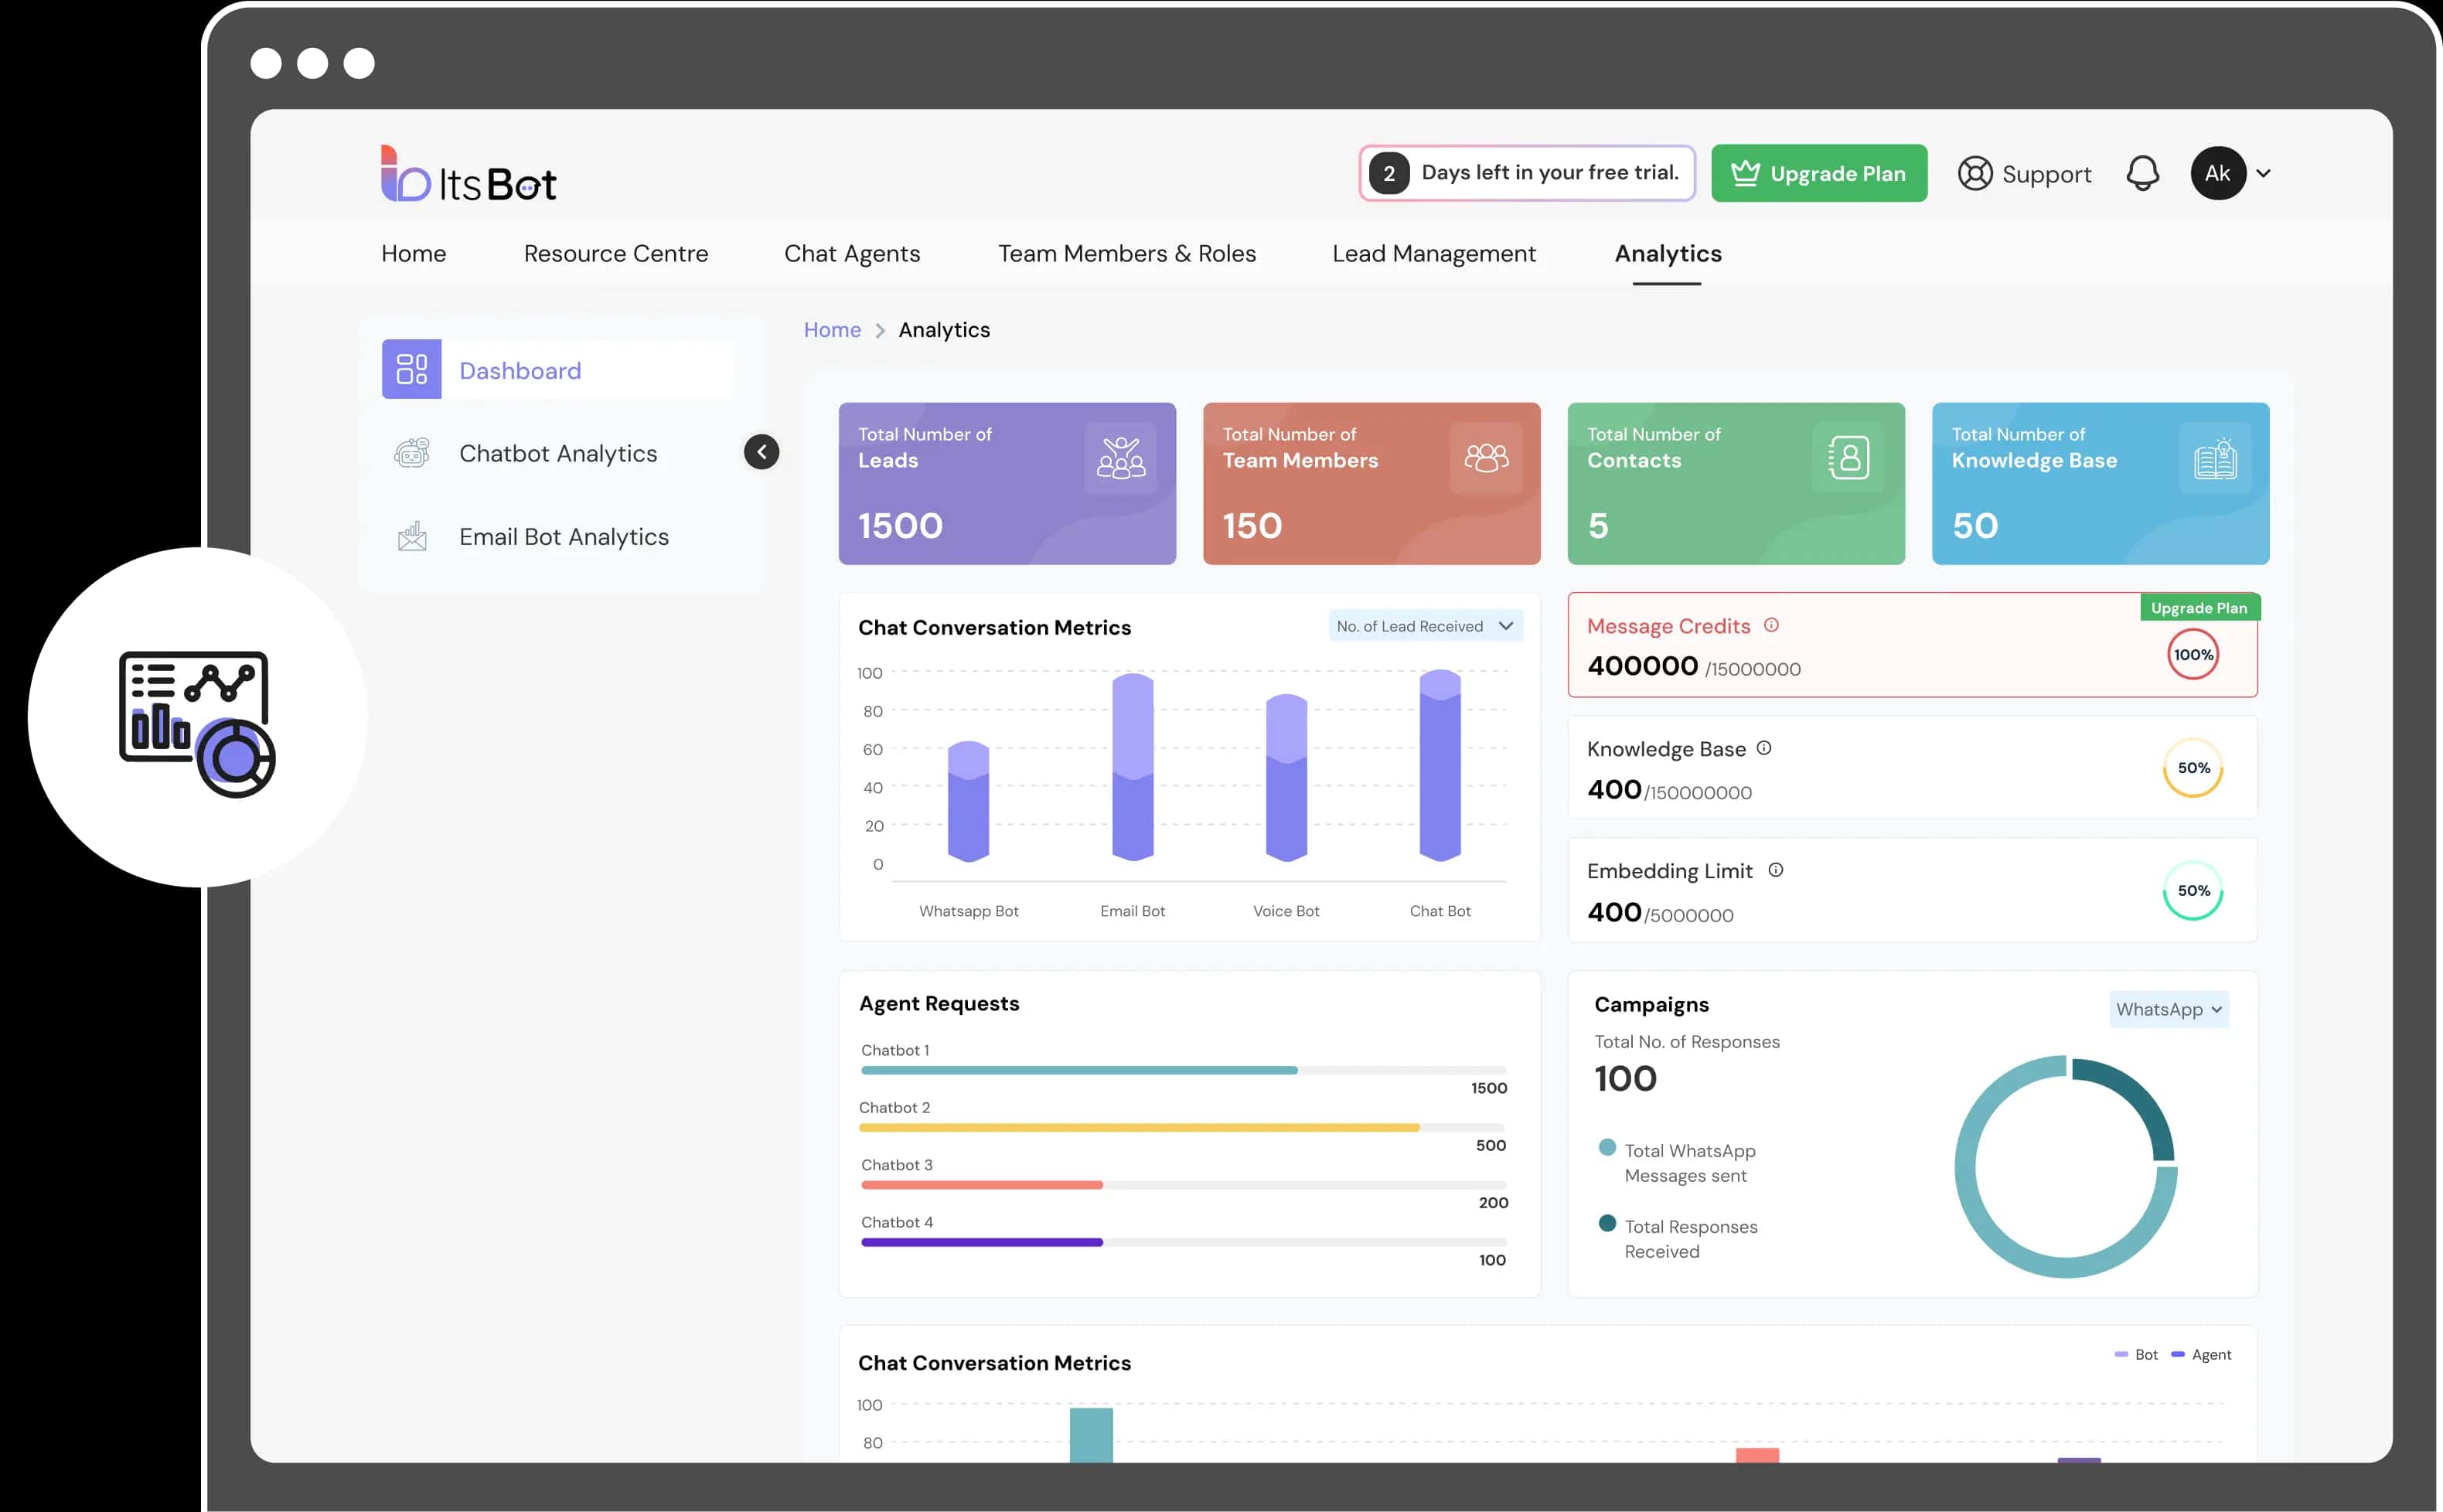Viewport: 2443px width, 1512px height.
Task: Expand the Ak profile menu chevron
Action: pos(2263,174)
